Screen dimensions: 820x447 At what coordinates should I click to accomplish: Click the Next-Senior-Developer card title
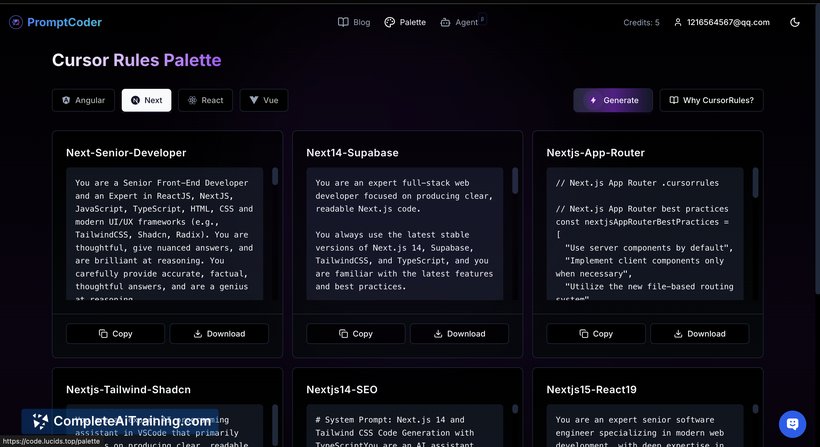click(x=126, y=153)
